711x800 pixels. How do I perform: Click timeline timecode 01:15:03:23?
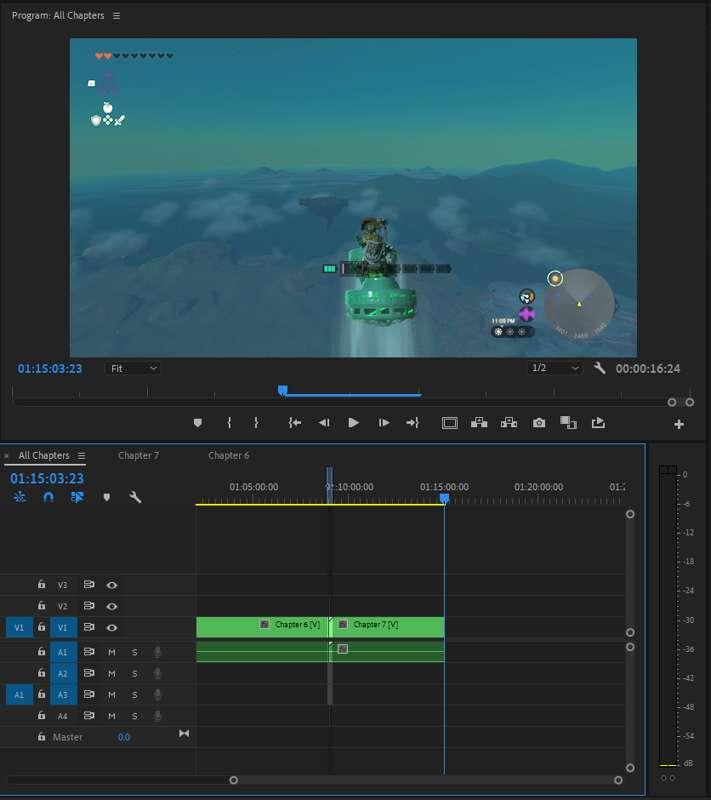[x=47, y=479]
